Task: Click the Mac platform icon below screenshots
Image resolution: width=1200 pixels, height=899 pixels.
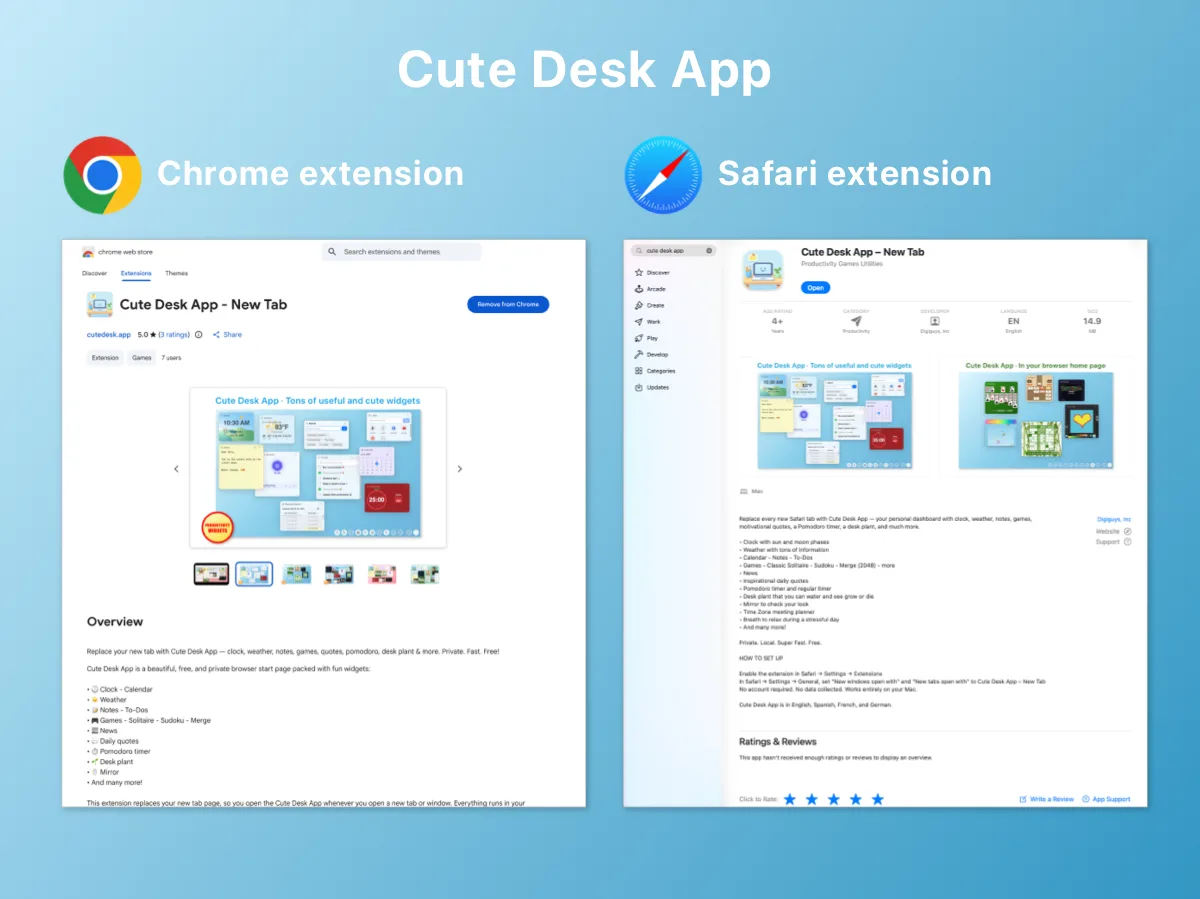Action: 743,491
